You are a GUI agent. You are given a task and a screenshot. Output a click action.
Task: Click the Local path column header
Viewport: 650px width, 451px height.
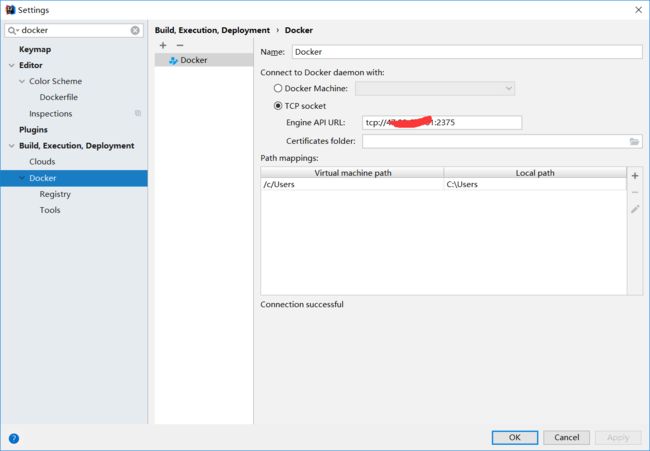click(535, 173)
